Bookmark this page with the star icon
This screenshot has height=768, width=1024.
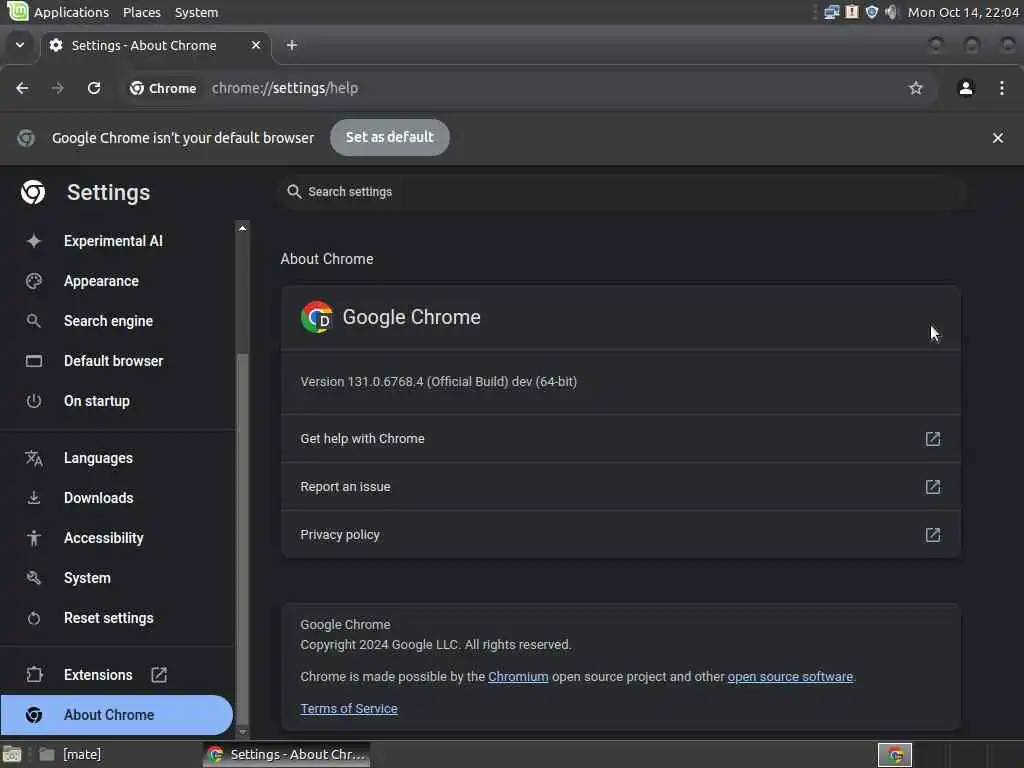916,88
